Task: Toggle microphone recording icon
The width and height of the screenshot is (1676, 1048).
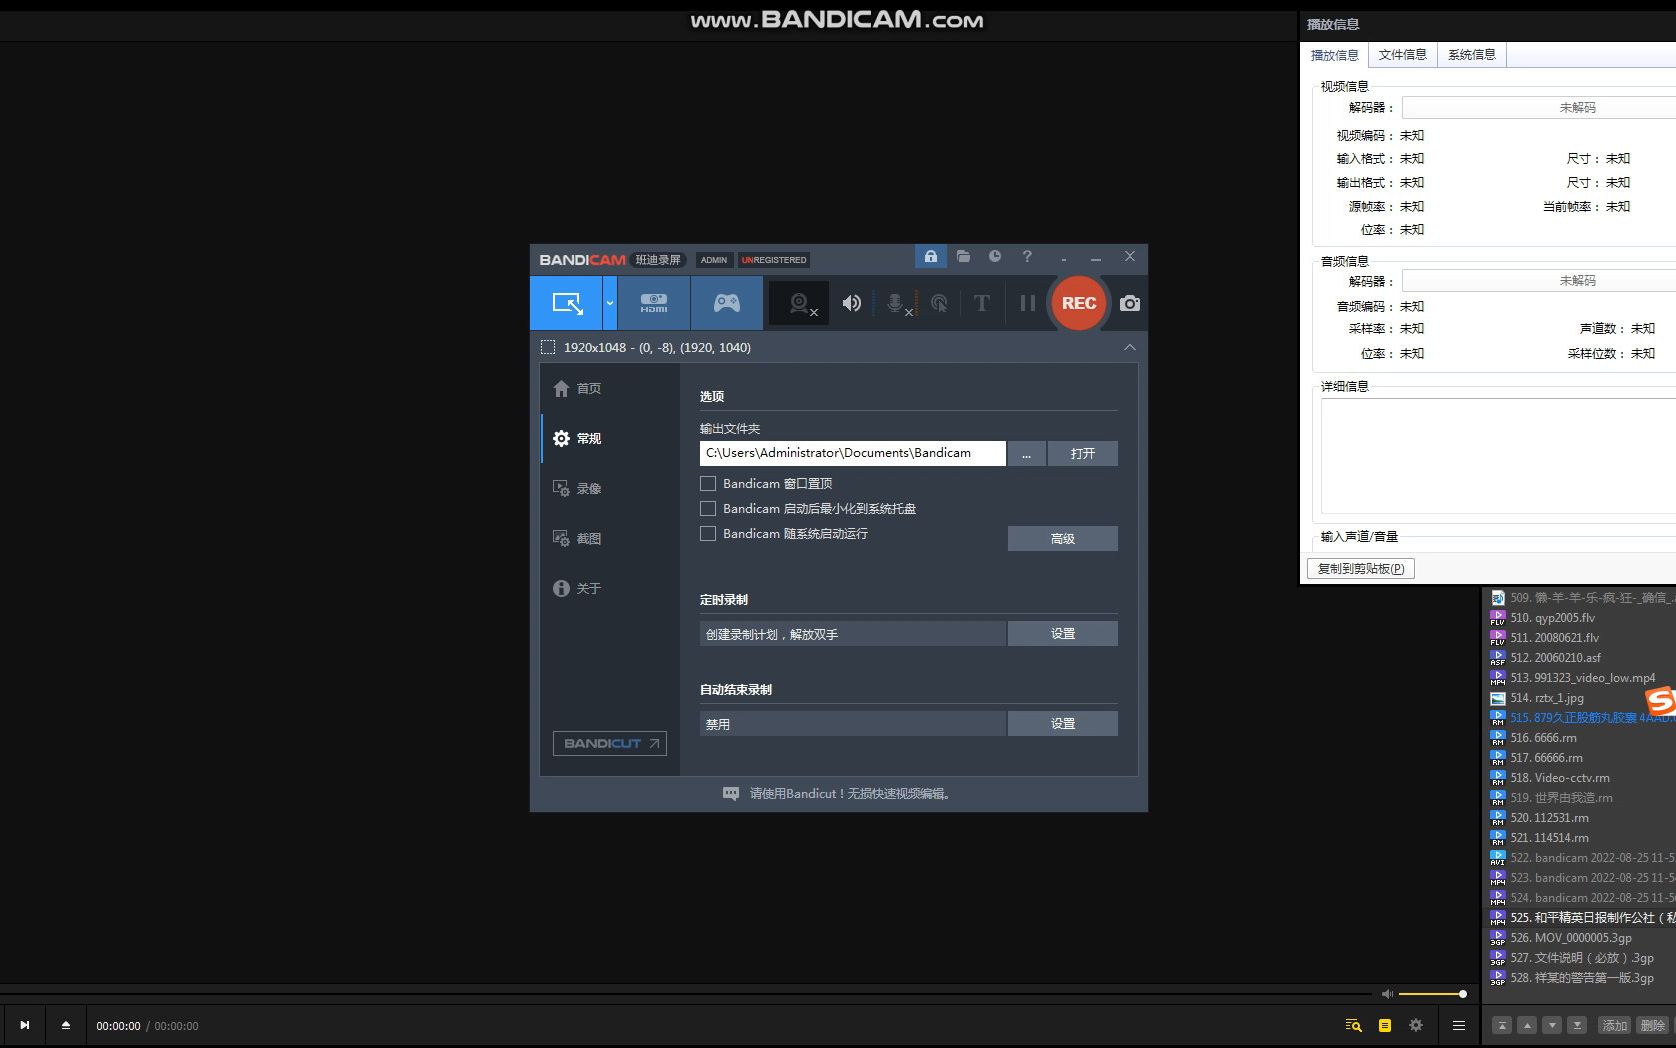Action: pyautogui.click(x=897, y=303)
